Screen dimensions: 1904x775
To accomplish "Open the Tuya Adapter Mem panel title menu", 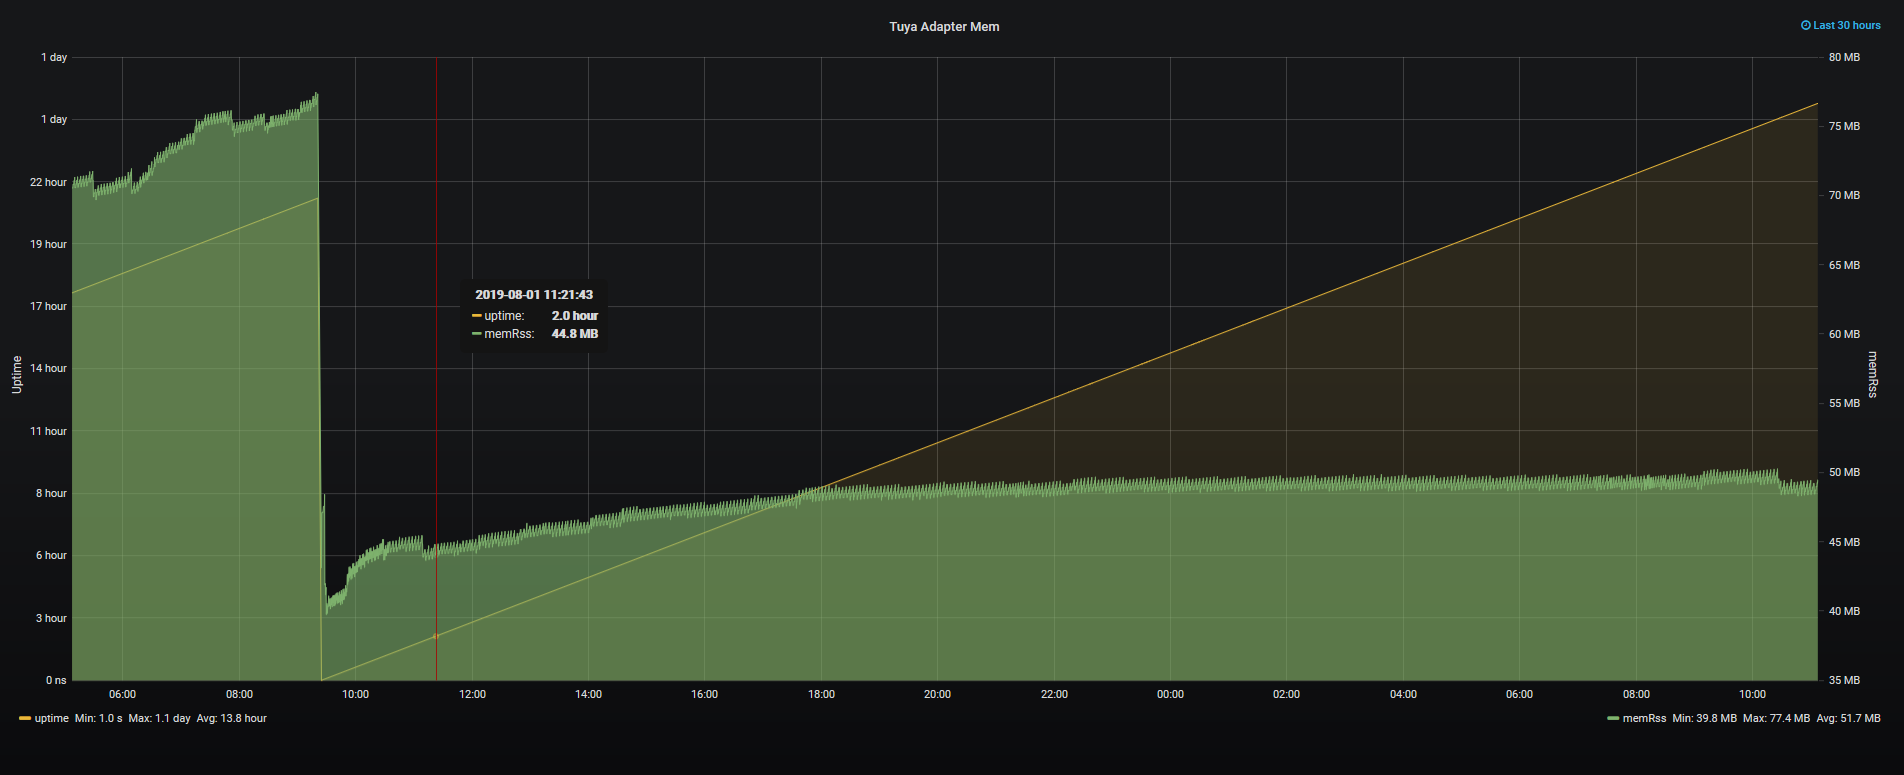I will point(944,27).
